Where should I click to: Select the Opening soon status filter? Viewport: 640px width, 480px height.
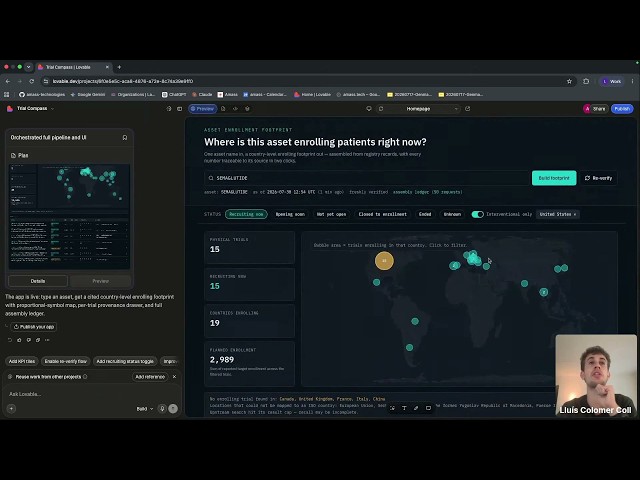pos(290,214)
